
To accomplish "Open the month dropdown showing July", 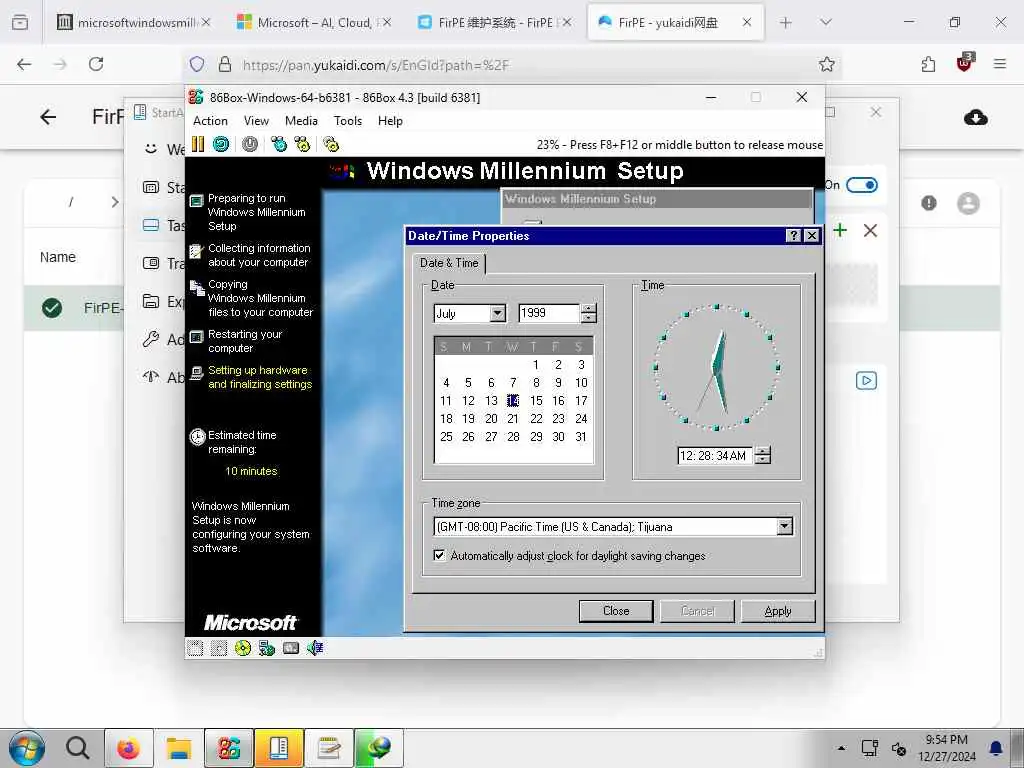I will coord(498,313).
